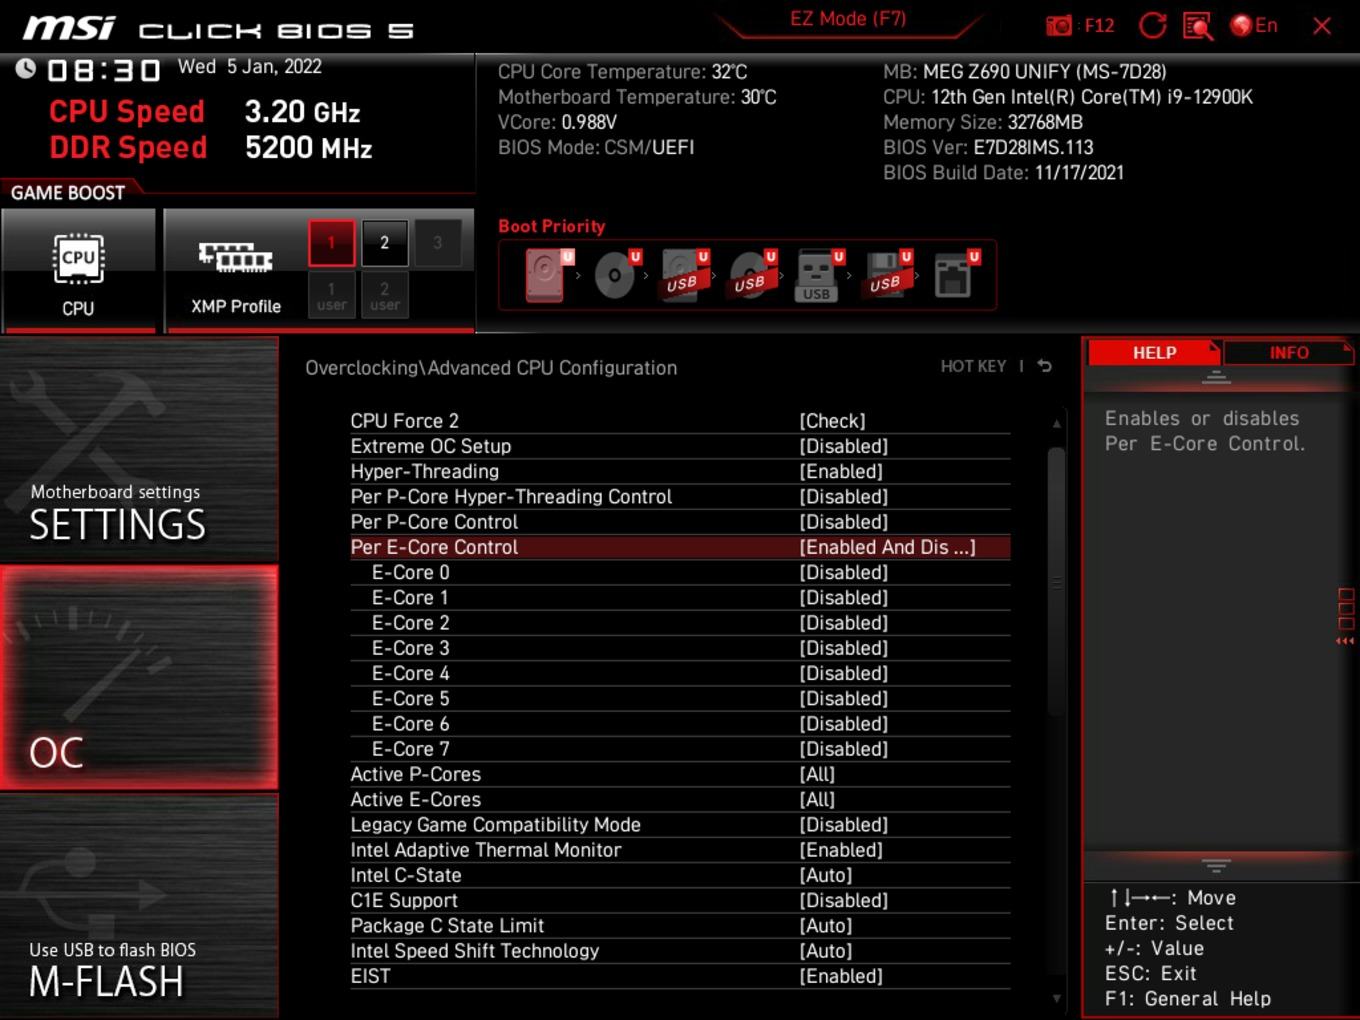Click scroll down arrow of settings list
1360x1020 pixels.
coord(1056,998)
